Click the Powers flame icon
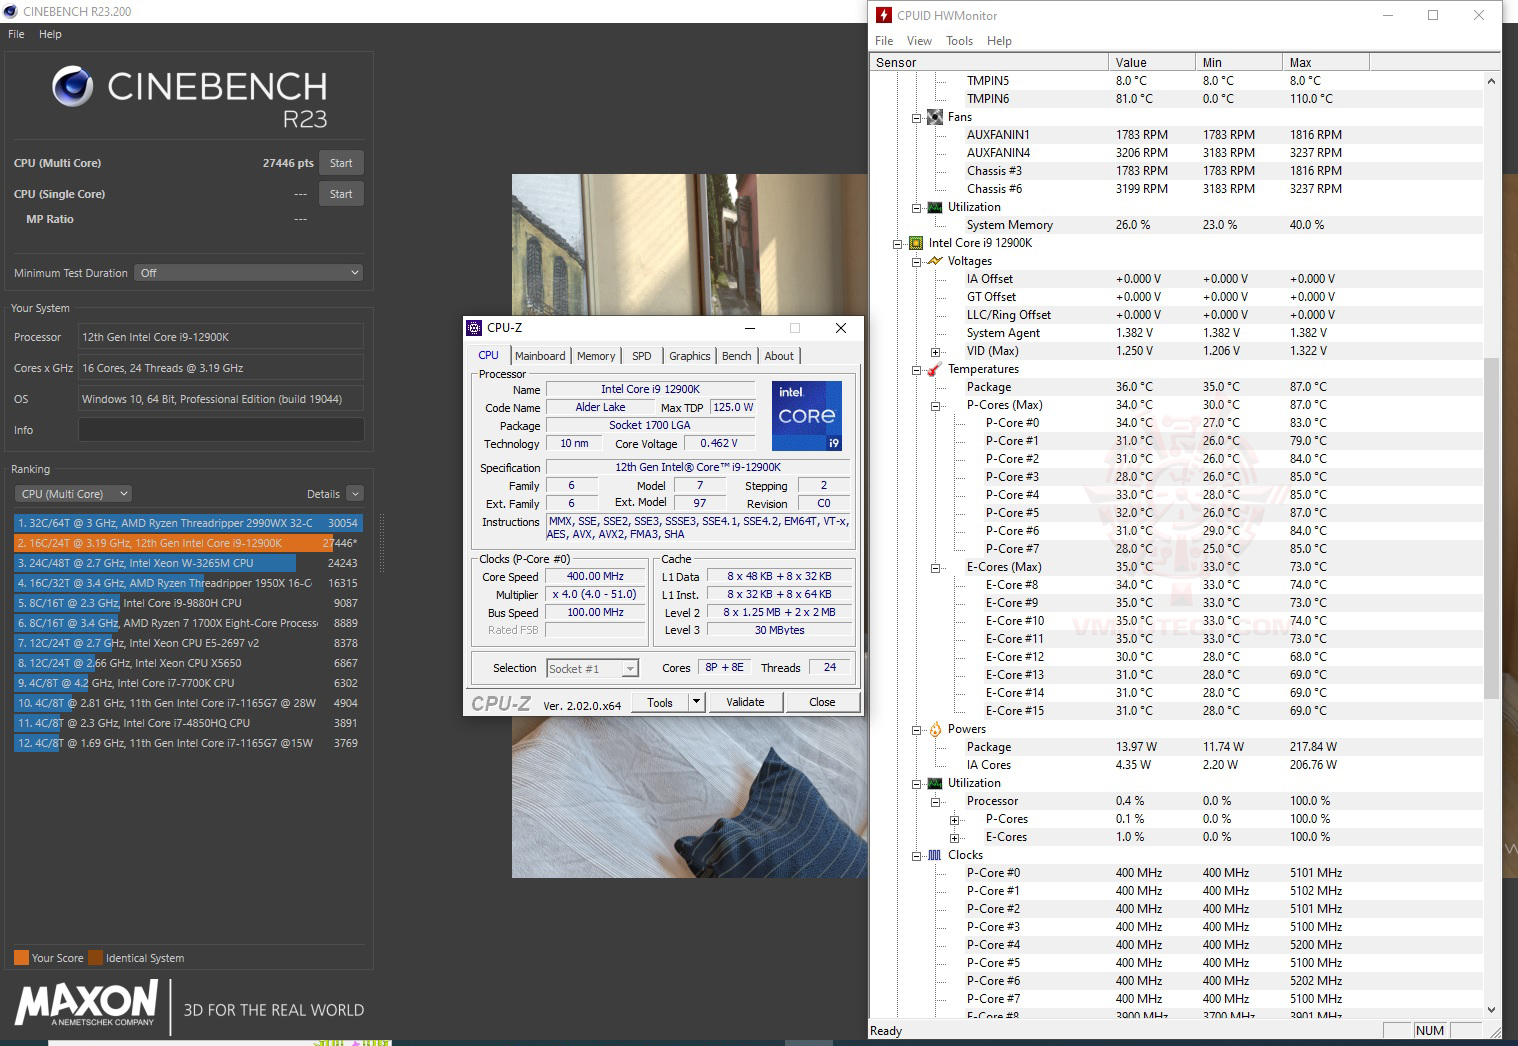Viewport: 1518px width, 1046px height. [935, 729]
